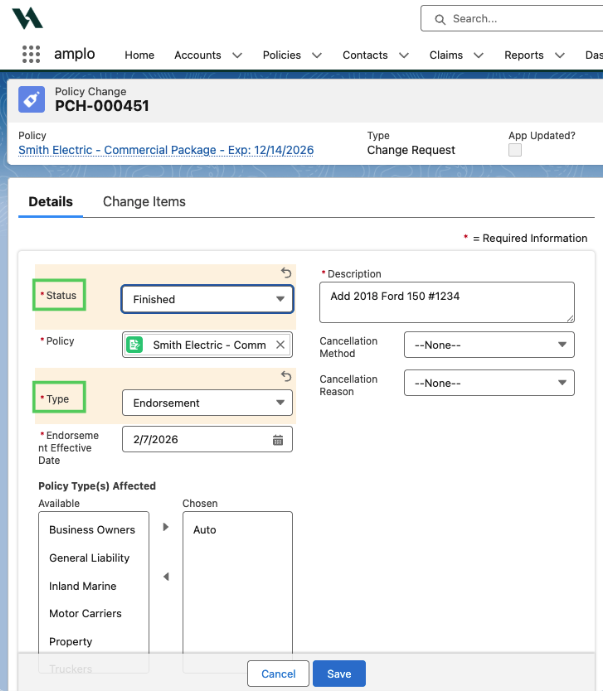
Task: Open the App Launcher grid icon
Action: [31, 54]
